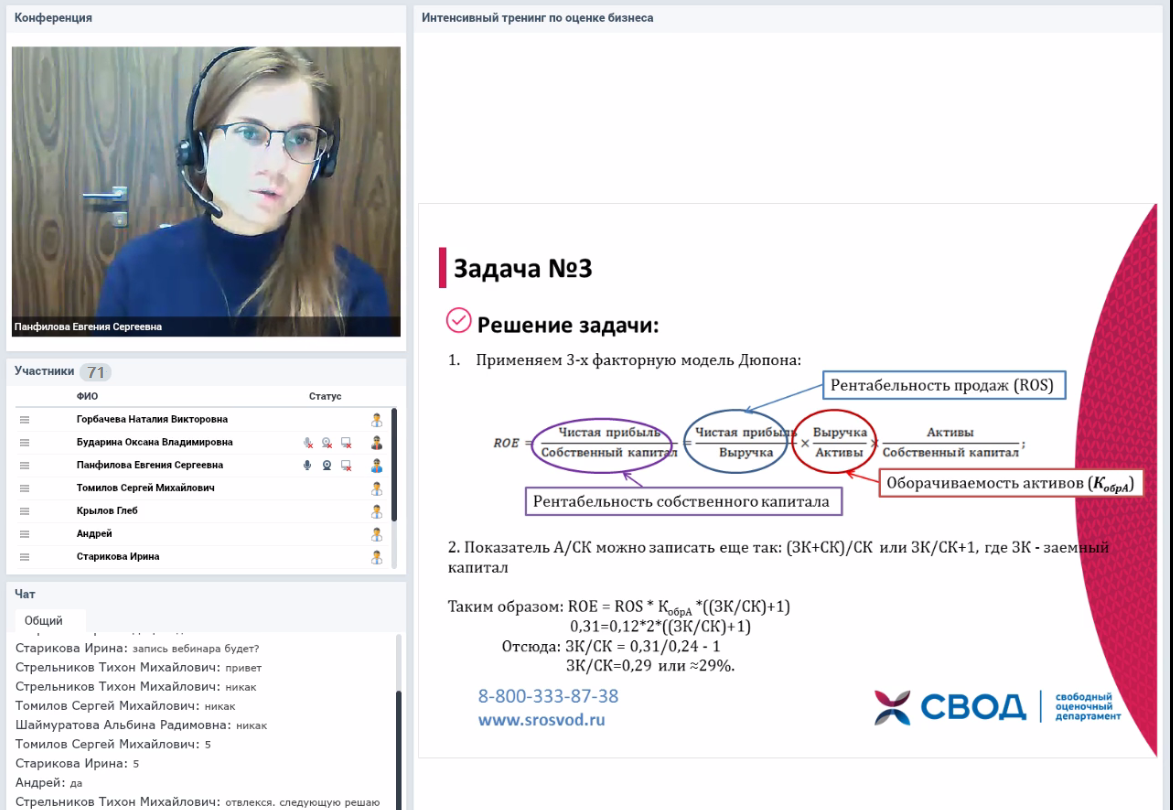Click the participant count badge 71
The width and height of the screenshot is (1173, 810).
(96, 372)
